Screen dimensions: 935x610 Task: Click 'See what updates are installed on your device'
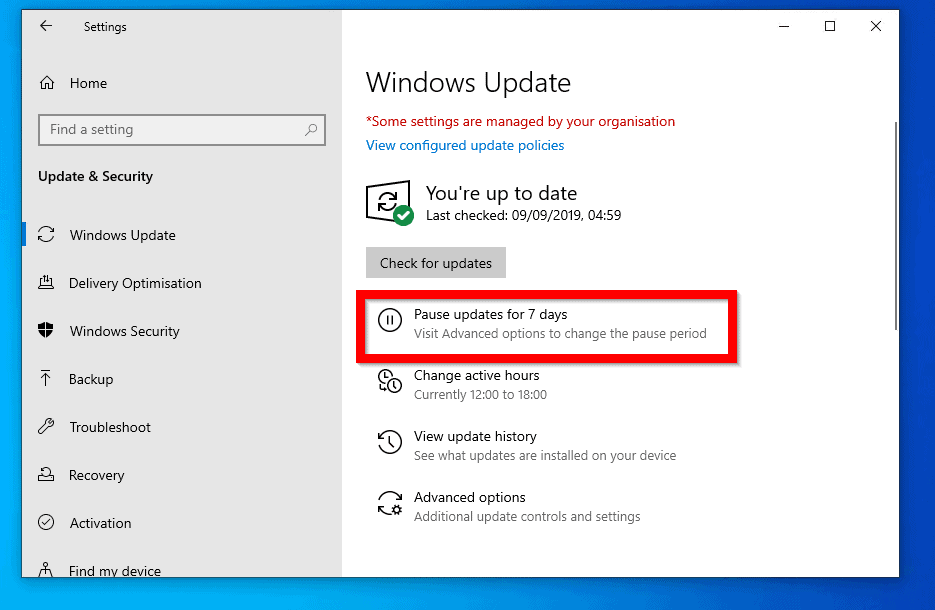pyautogui.click(x=545, y=456)
